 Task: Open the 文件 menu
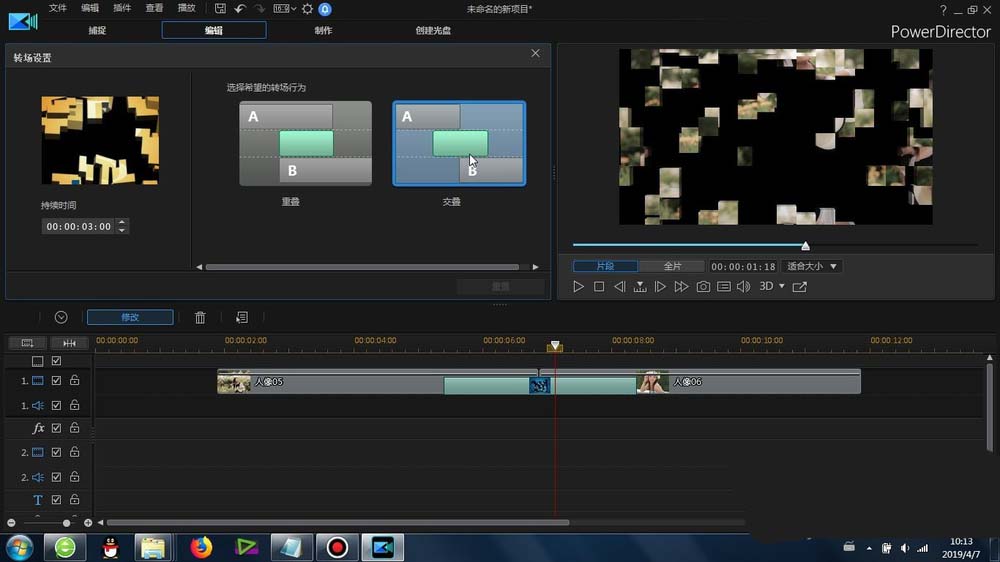58,8
